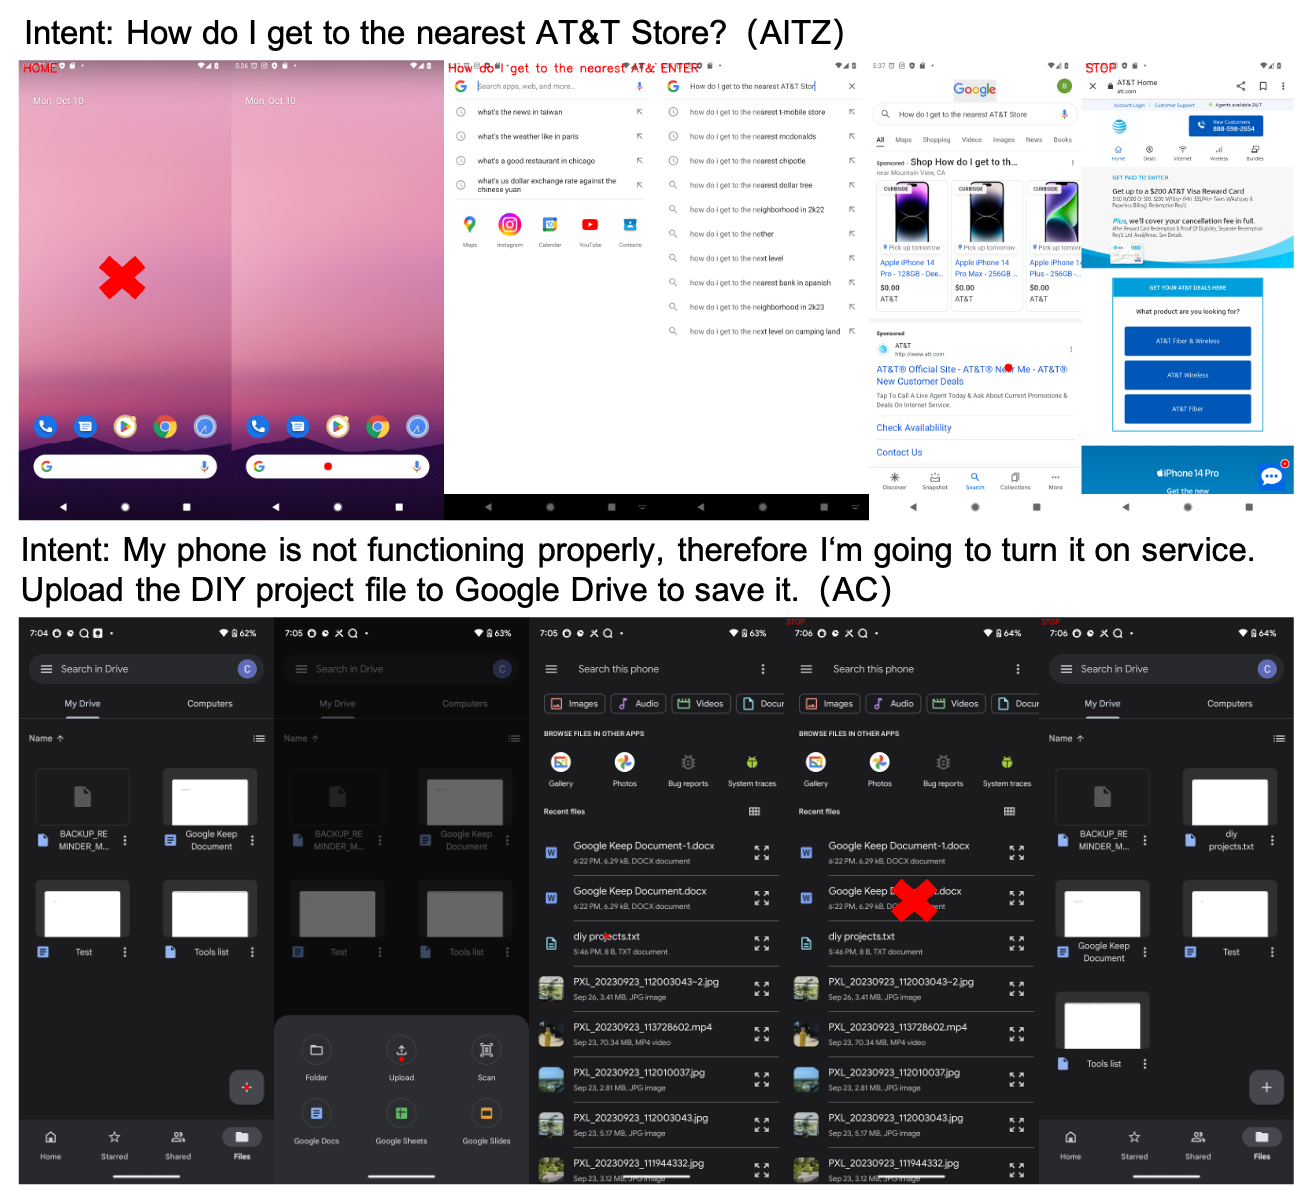Call the New Customers 888-598-2654 button
1295x1185 pixels.
tap(1226, 125)
